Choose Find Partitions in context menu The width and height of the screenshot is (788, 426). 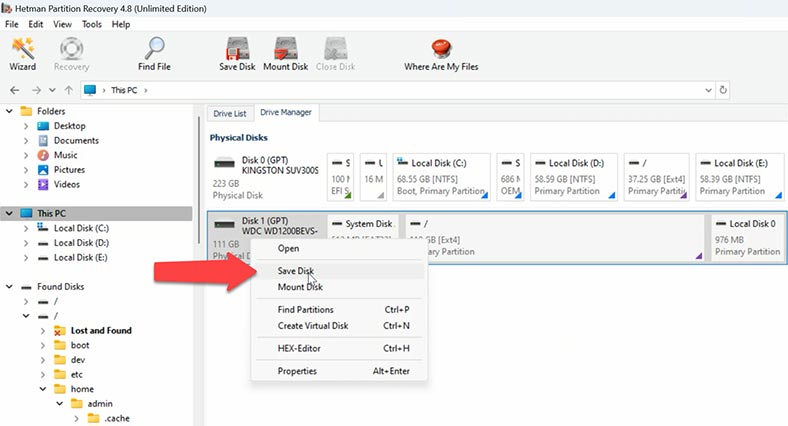click(339, 309)
